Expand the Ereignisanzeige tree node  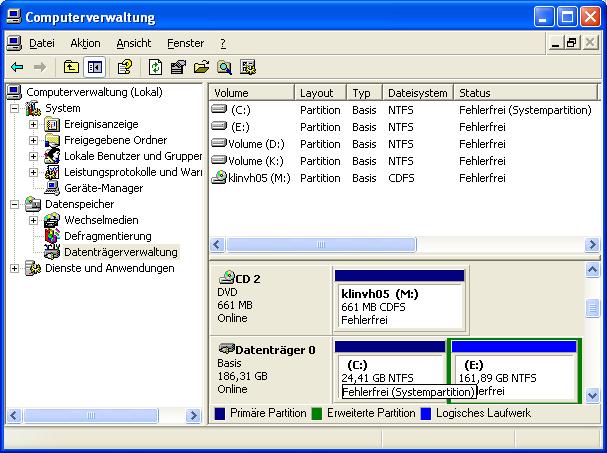coord(33,124)
